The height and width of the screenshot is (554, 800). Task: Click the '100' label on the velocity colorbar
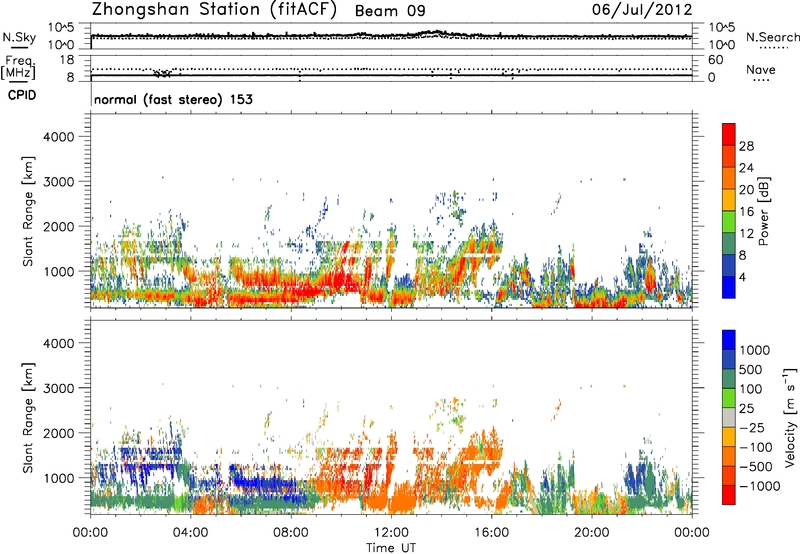(x=750, y=389)
